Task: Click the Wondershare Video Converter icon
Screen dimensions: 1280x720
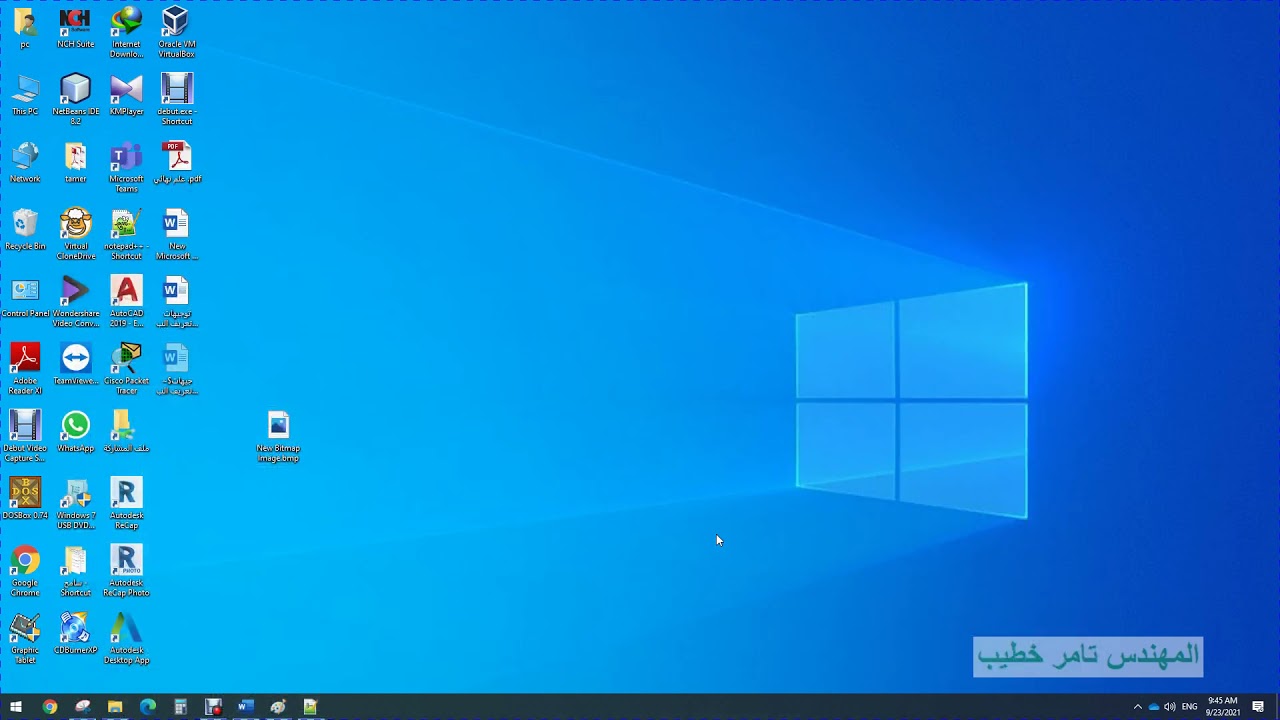Action: click(x=75, y=303)
